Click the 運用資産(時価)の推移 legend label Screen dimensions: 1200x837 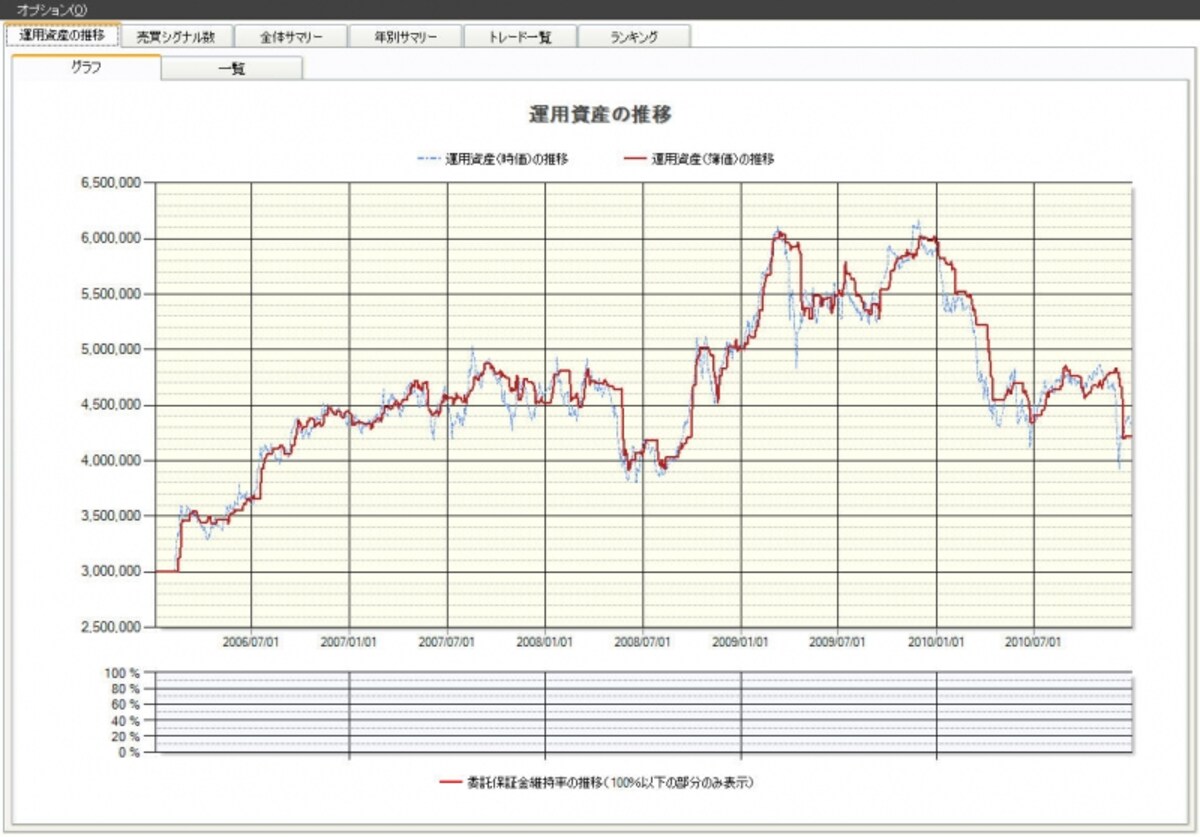pyautogui.click(x=507, y=158)
